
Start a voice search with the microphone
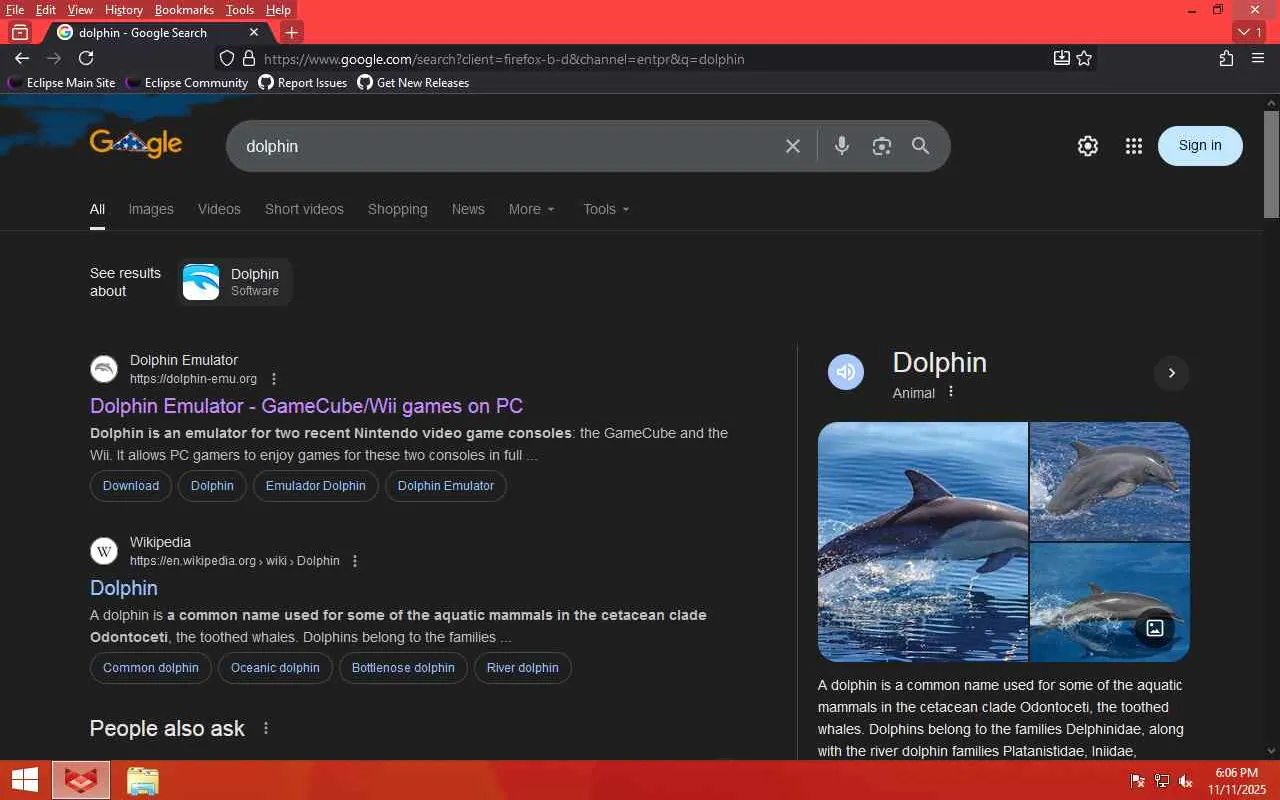(x=842, y=146)
